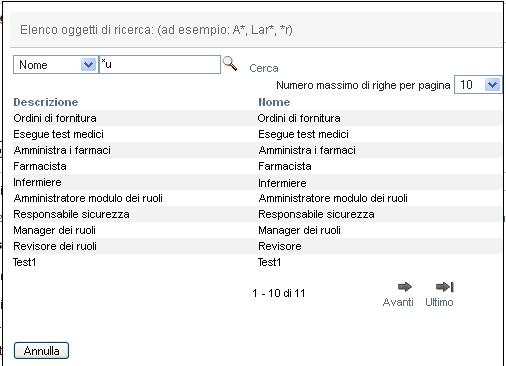Click the Ultimo last-page arrow icon

point(445,287)
